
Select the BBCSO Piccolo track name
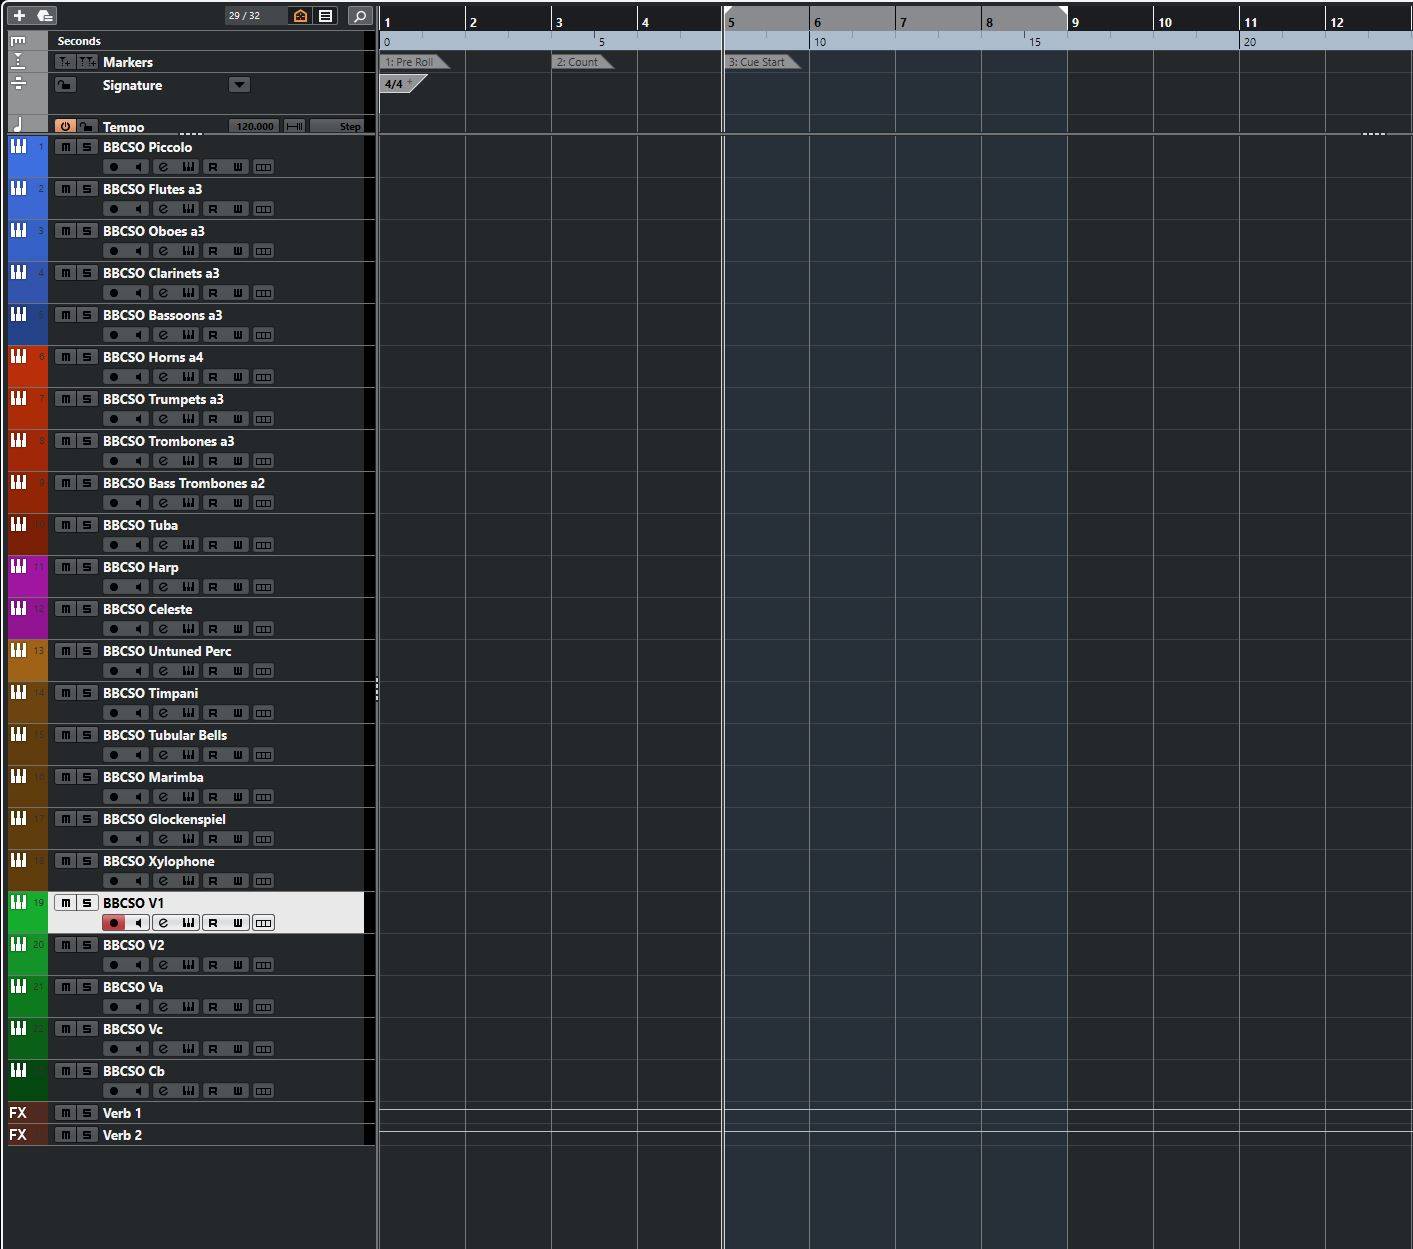tap(147, 147)
